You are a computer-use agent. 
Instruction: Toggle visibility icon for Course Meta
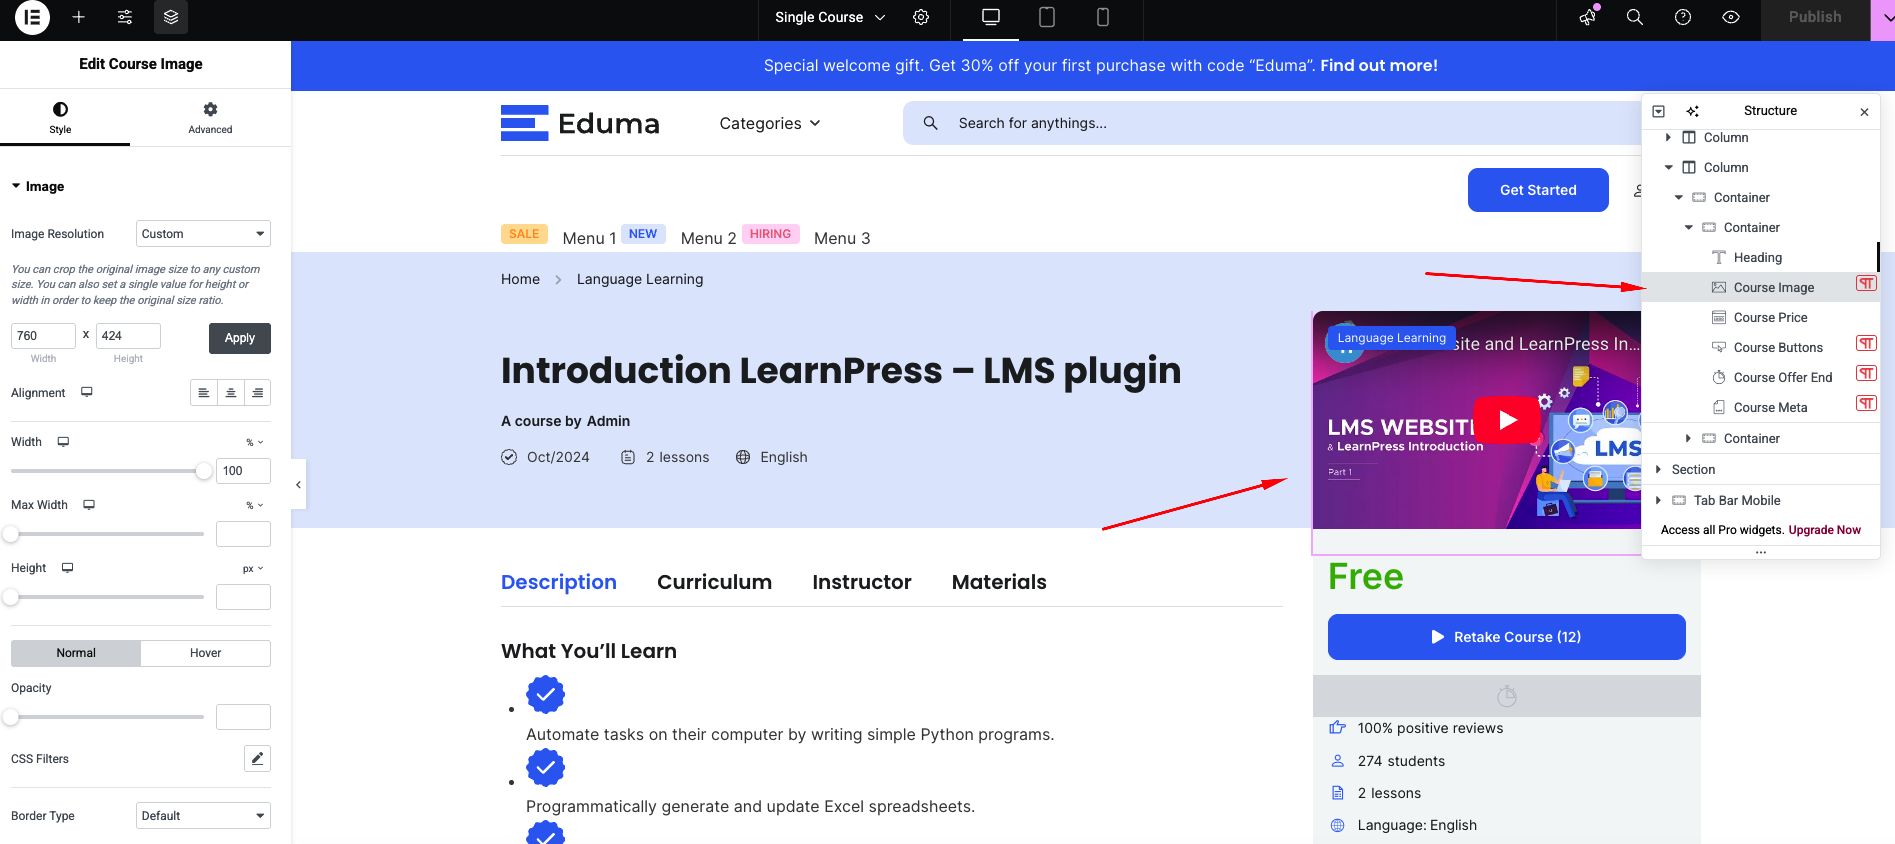pyautogui.click(x=1866, y=404)
